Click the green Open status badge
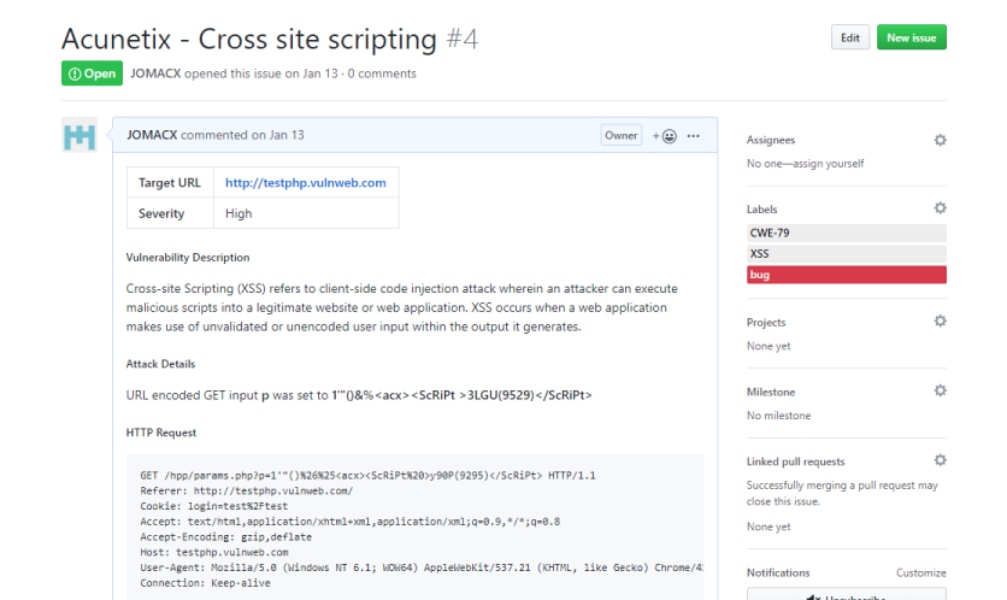1007x600 pixels. click(x=92, y=74)
